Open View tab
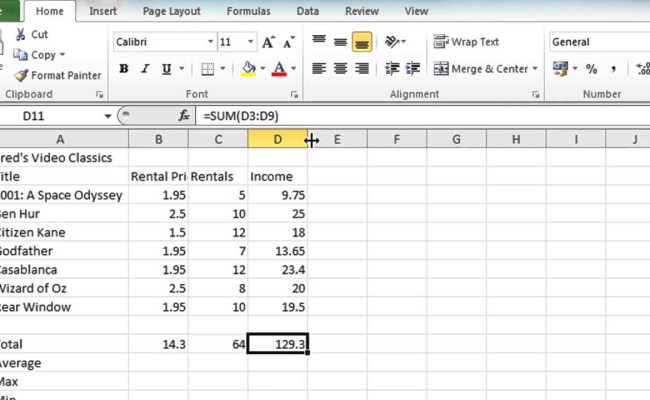650x400 pixels. (x=416, y=11)
